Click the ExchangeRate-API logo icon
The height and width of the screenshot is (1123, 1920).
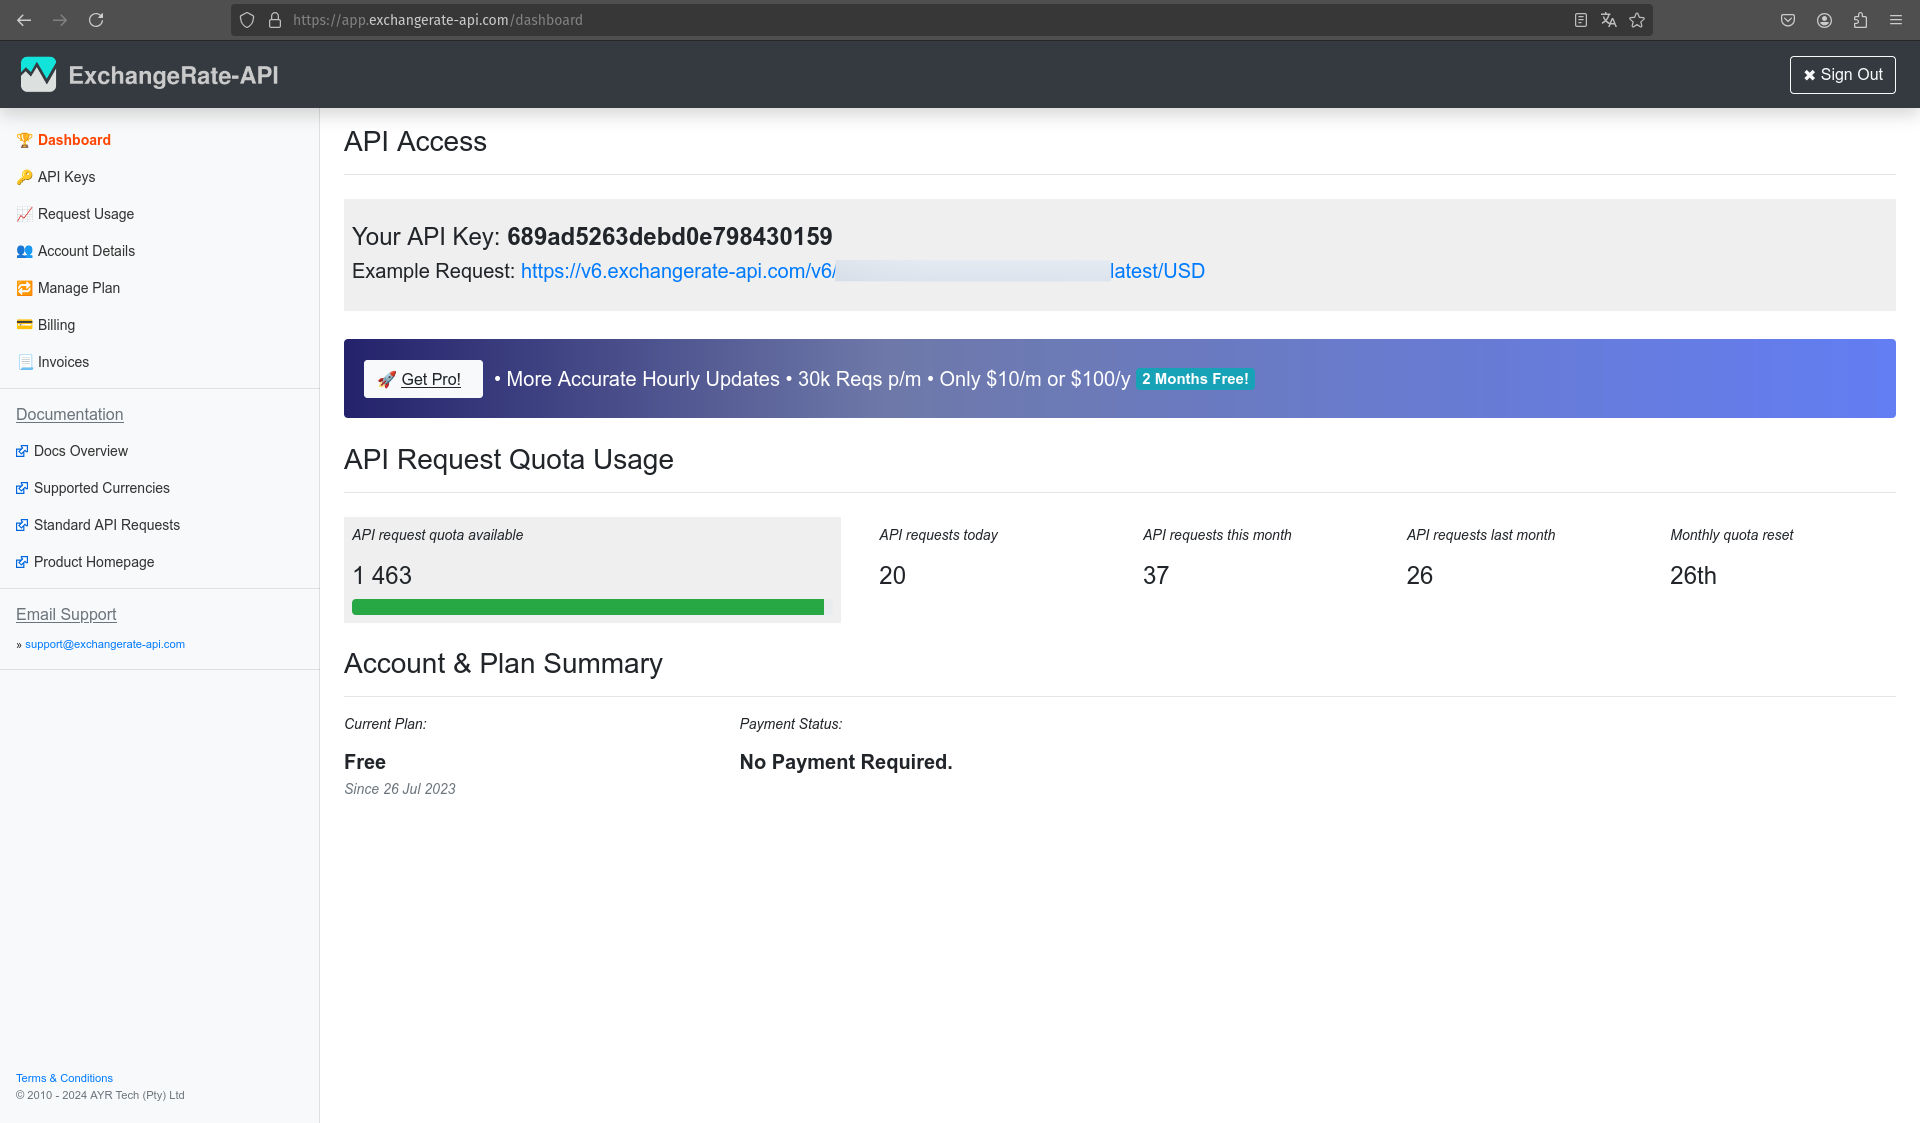tap(38, 75)
